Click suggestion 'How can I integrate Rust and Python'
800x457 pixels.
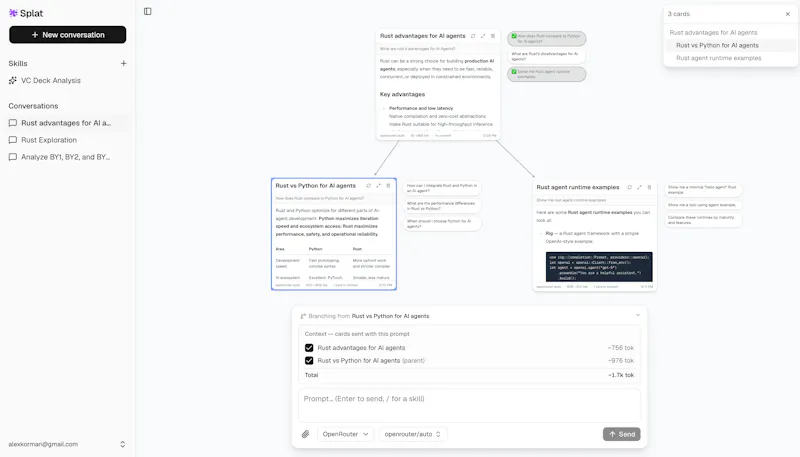[x=442, y=188]
